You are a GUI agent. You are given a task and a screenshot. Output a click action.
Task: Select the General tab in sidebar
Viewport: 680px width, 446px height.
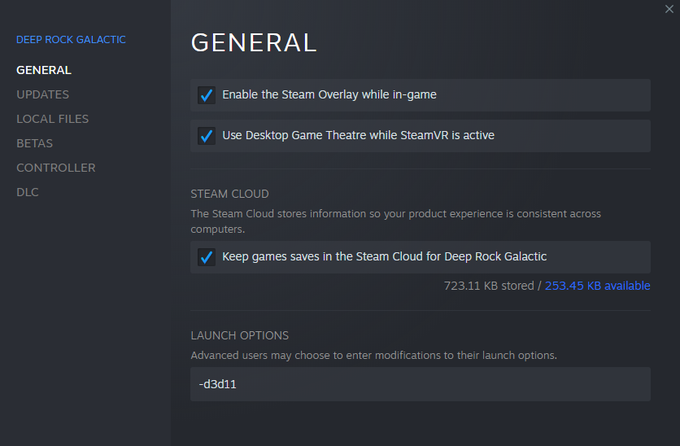click(x=44, y=70)
